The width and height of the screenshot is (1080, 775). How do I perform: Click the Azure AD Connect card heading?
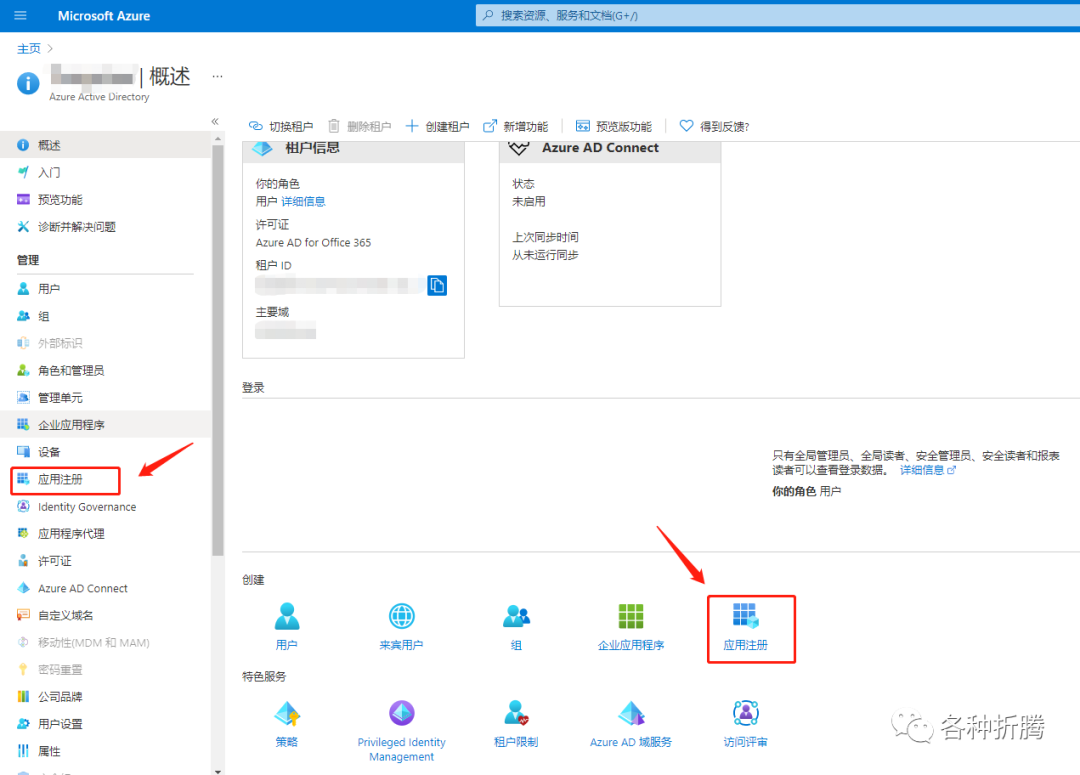coord(600,147)
